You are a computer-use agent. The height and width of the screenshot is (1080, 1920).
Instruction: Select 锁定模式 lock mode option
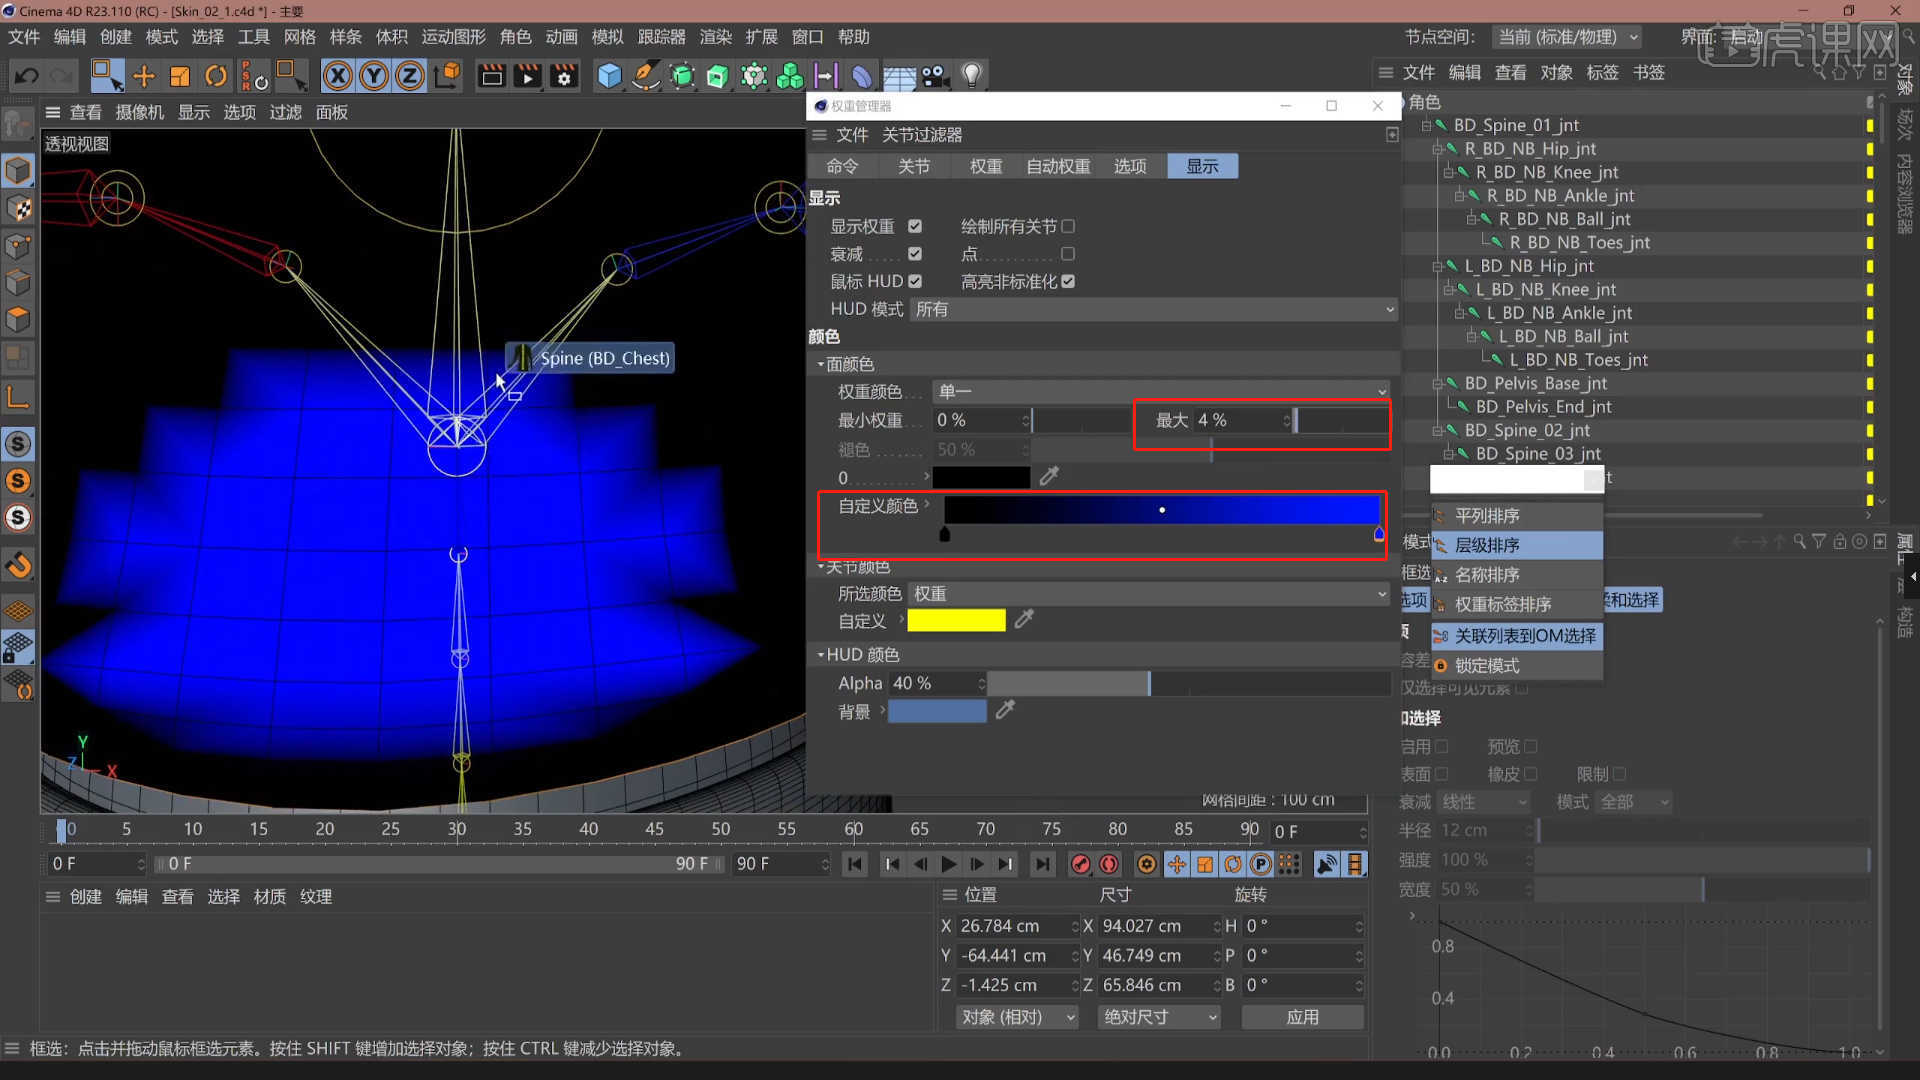[1517, 666]
